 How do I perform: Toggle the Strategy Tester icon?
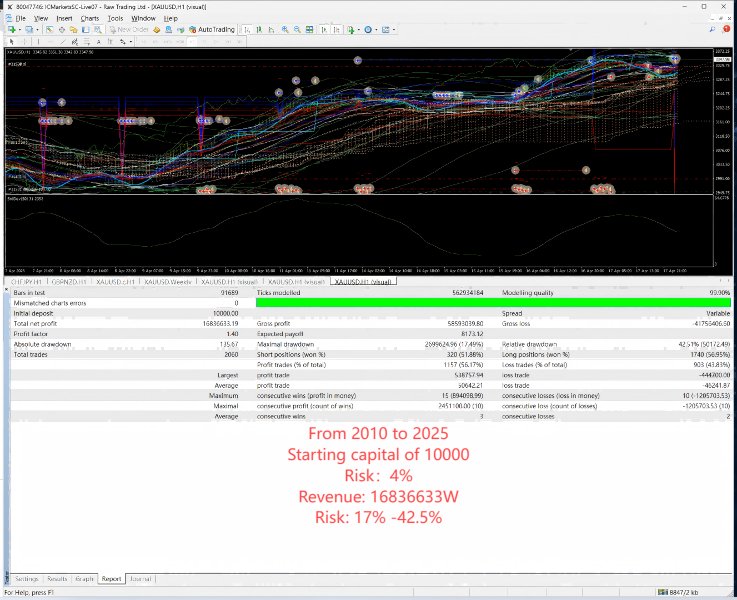tap(97, 30)
